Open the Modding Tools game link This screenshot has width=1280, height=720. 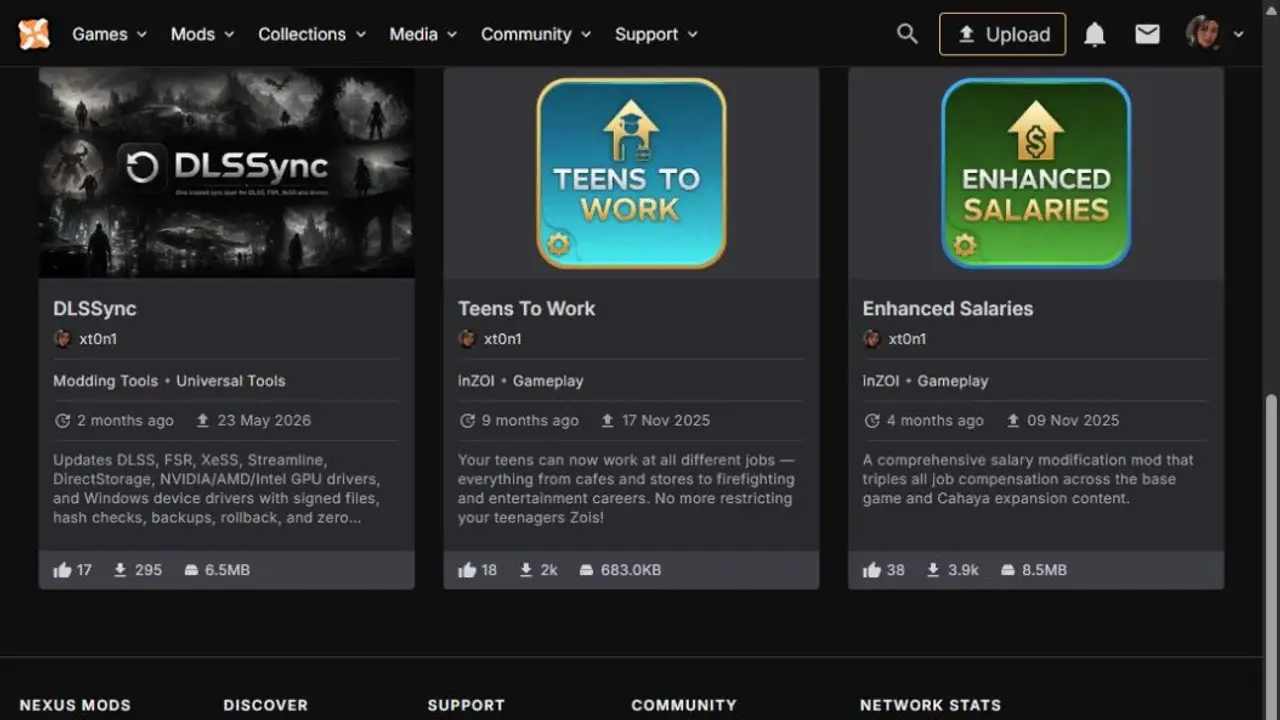click(105, 381)
